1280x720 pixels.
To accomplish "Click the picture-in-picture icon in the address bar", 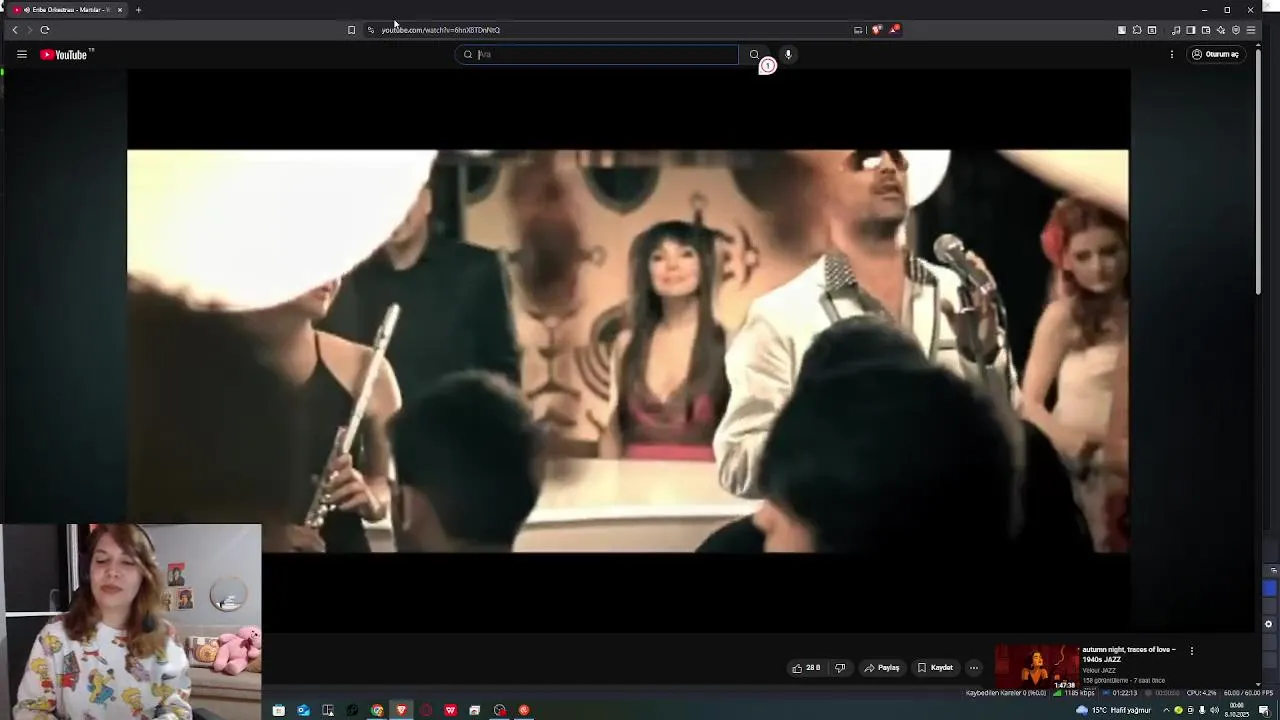I will pos(858,30).
